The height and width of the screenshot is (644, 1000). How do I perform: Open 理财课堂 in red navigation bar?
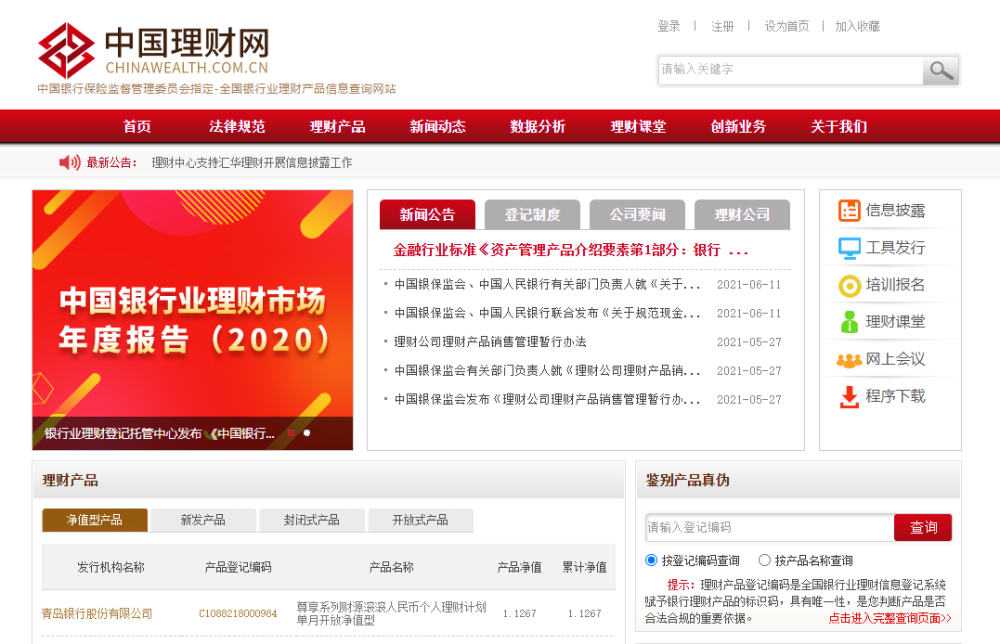[x=638, y=126]
